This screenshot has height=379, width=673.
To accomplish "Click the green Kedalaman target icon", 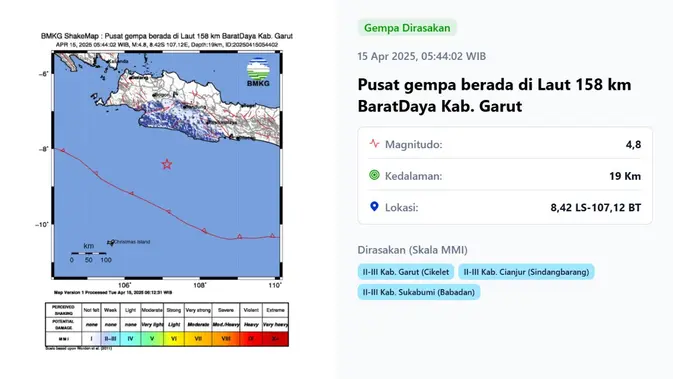I will 374,175.
